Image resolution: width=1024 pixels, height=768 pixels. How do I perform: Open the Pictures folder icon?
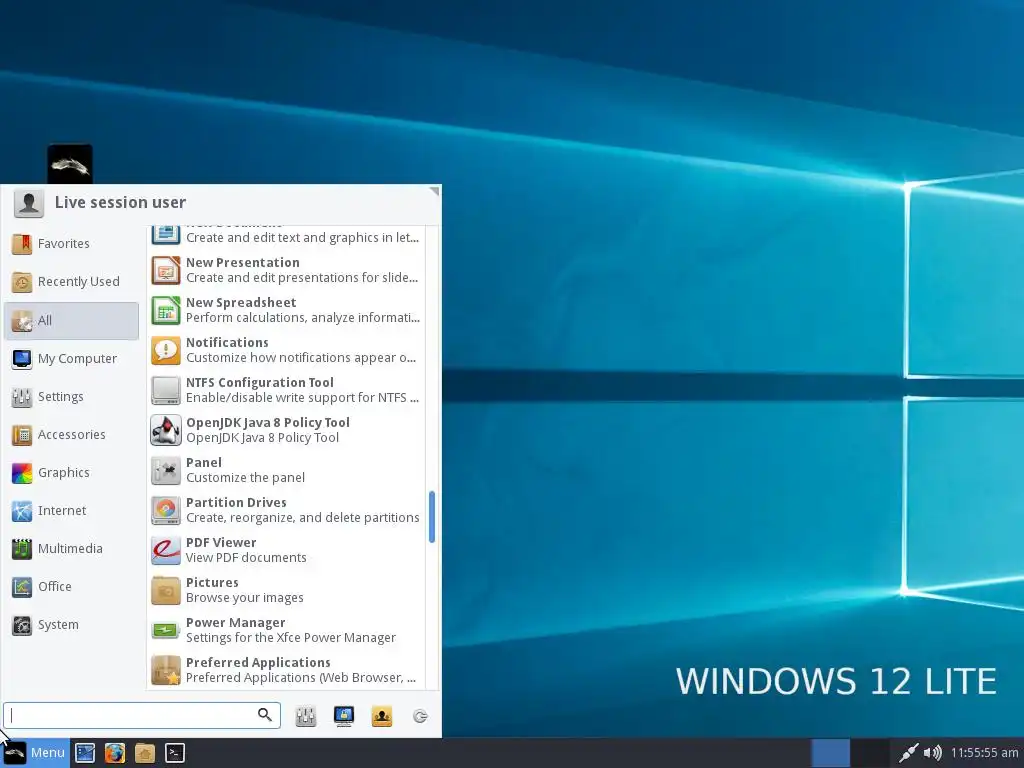(x=166, y=590)
